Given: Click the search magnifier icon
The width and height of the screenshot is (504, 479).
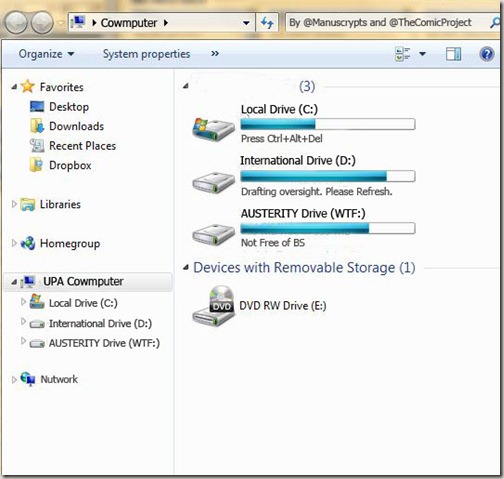Looking at the screenshot, I should [495, 23].
